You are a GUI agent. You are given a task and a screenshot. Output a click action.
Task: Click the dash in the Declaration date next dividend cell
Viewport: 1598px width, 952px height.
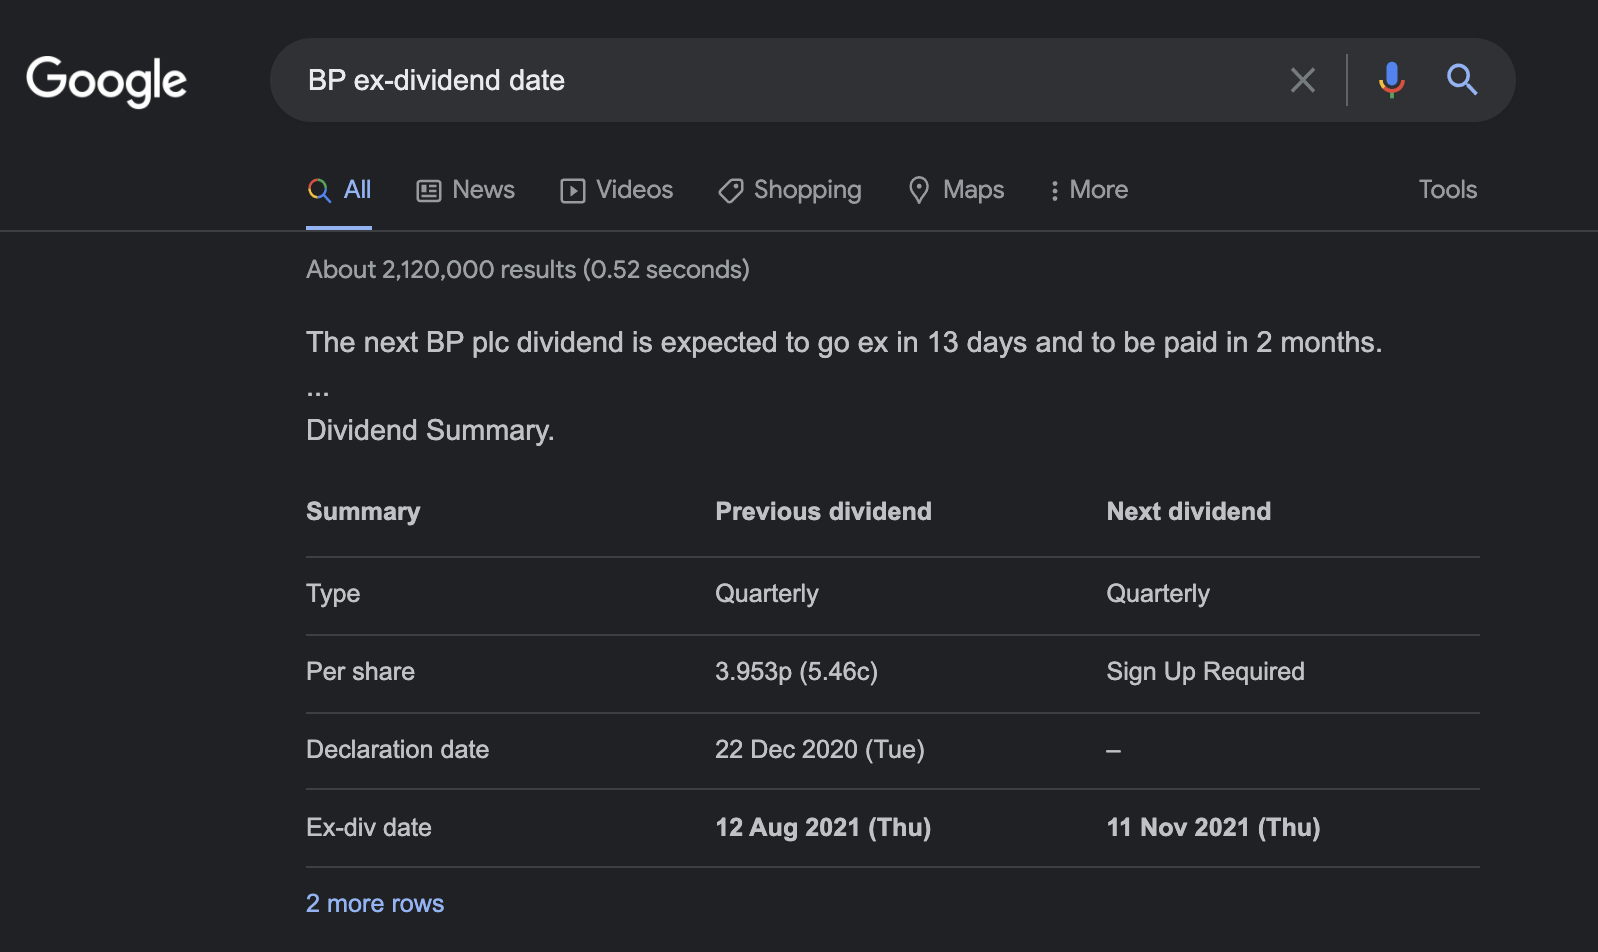pos(1113,751)
